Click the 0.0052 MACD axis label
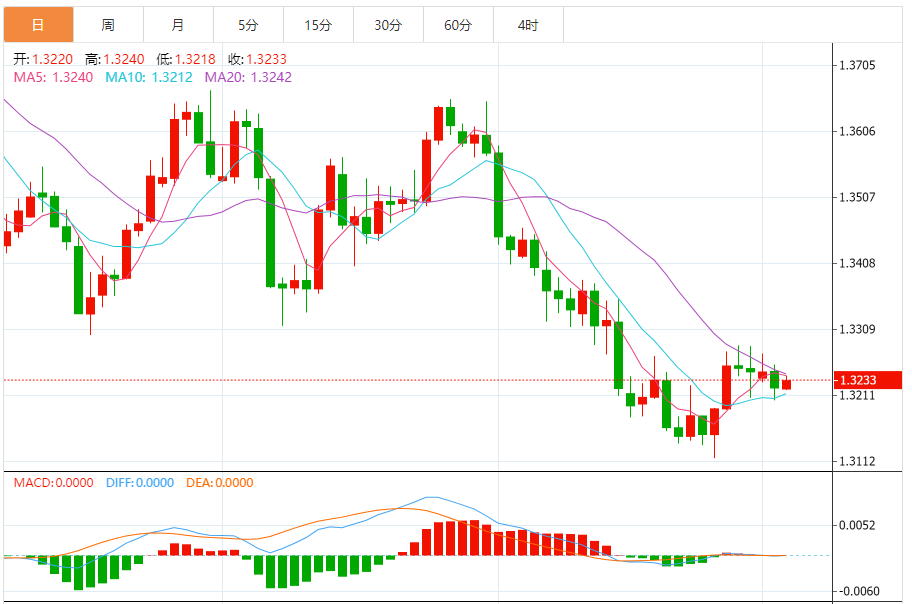The image size is (912, 604). [857, 525]
